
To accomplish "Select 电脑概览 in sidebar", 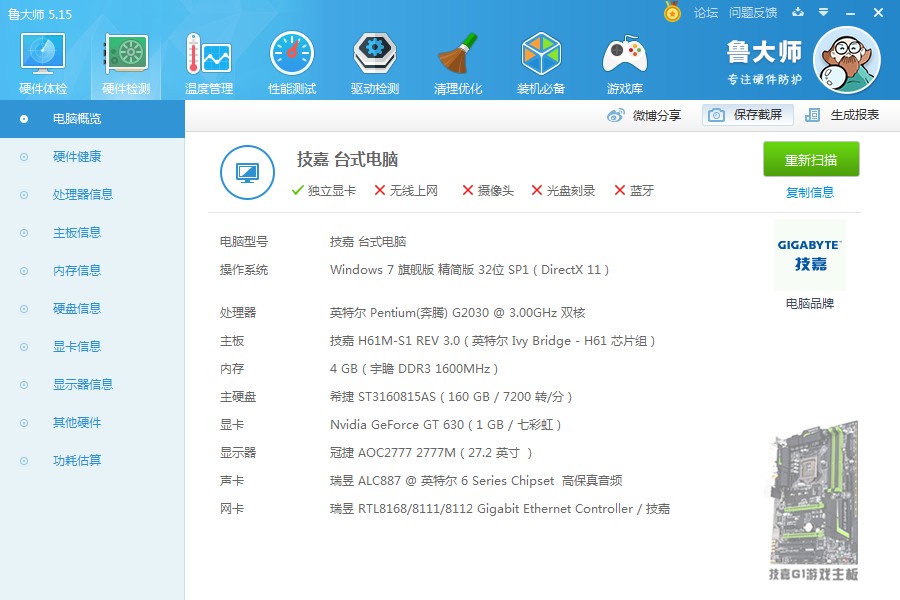I will coord(92,119).
